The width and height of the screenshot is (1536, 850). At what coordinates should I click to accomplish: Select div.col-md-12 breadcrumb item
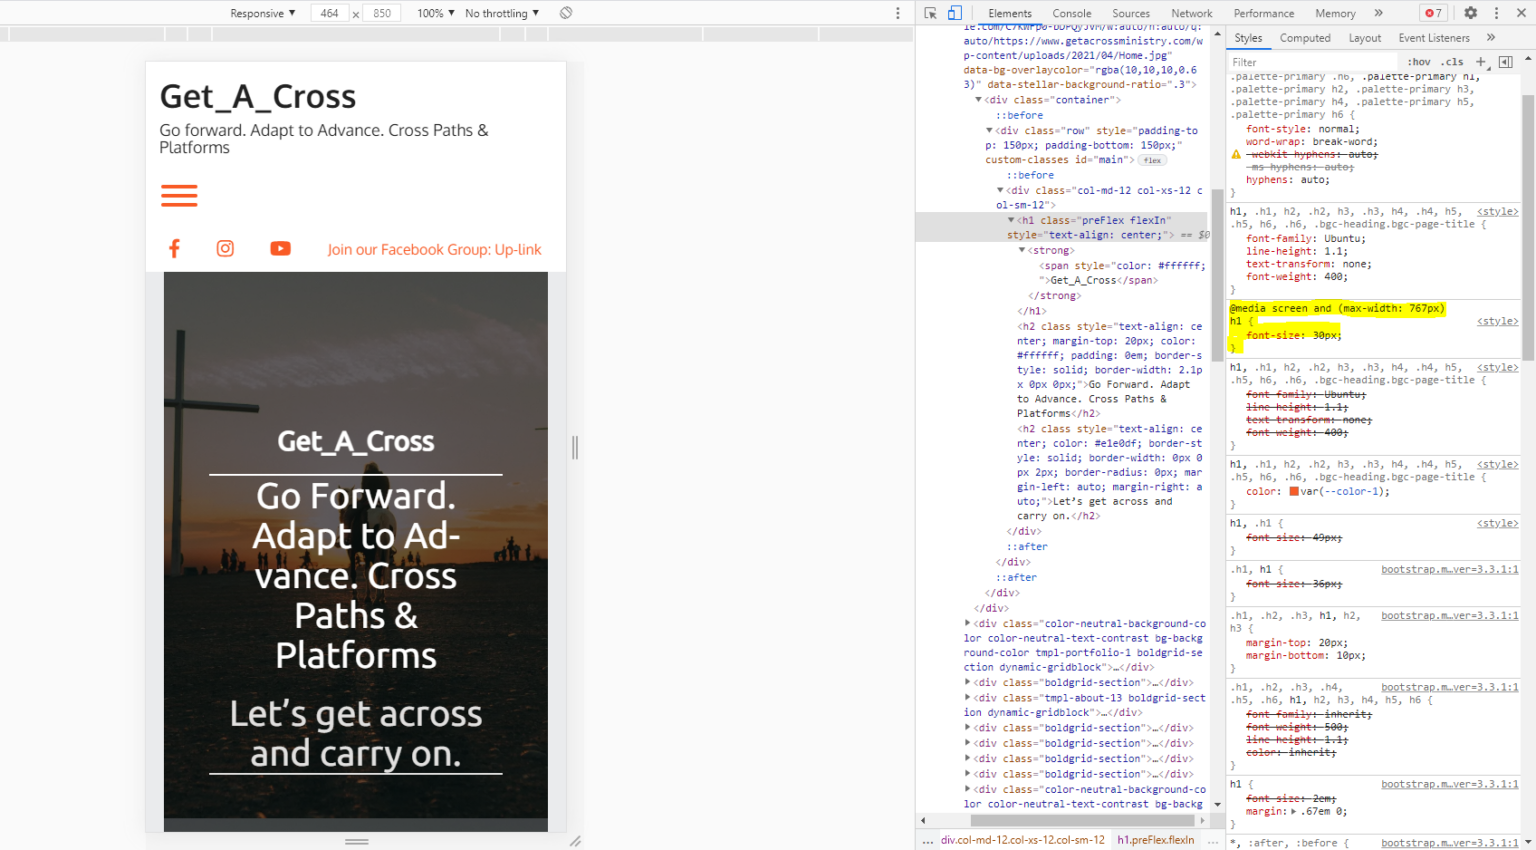pyautogui.click(x=1022, y=840)
